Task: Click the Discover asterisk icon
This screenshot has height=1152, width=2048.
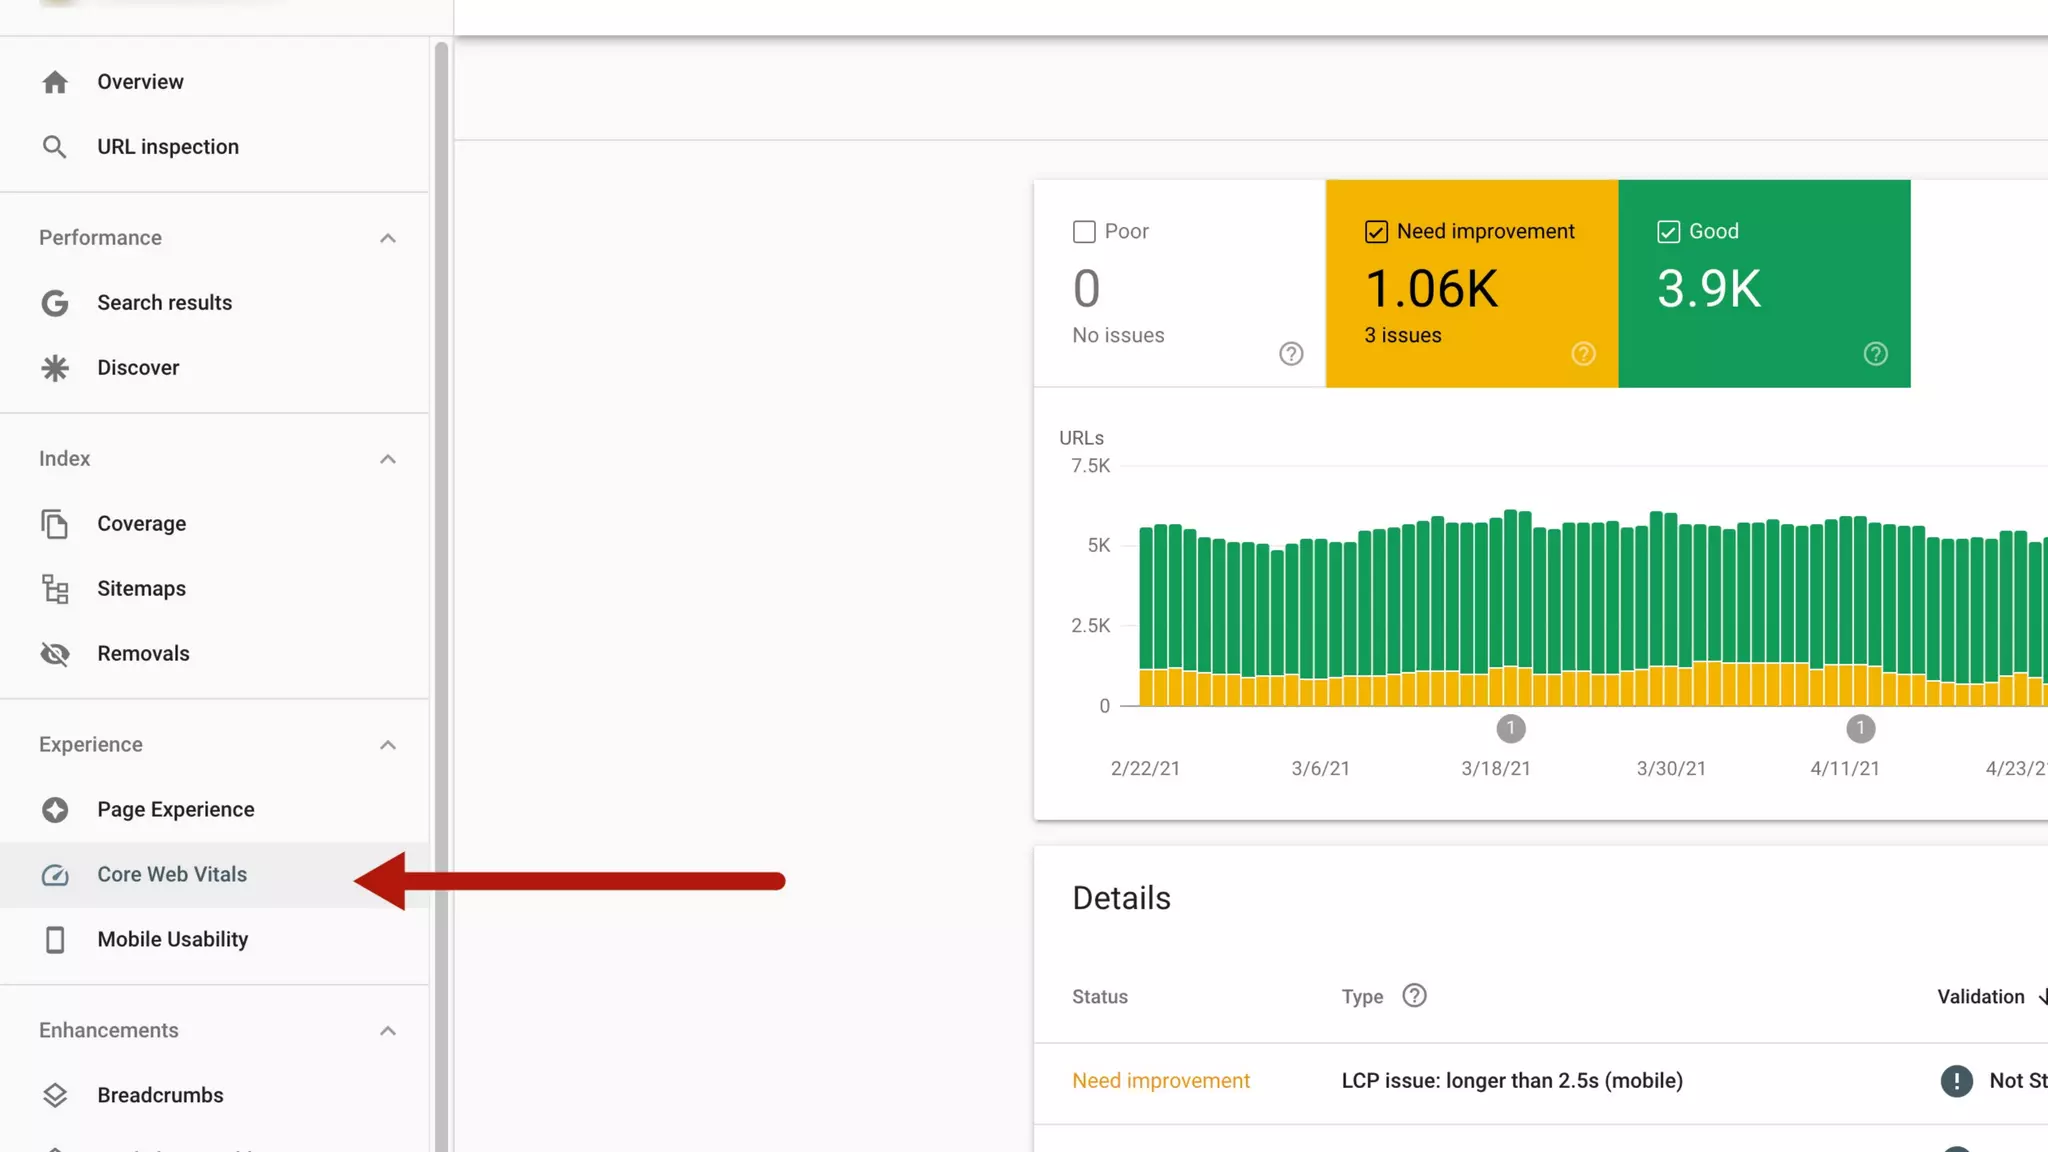Action: pyautogui.click(x=55, y=368)
